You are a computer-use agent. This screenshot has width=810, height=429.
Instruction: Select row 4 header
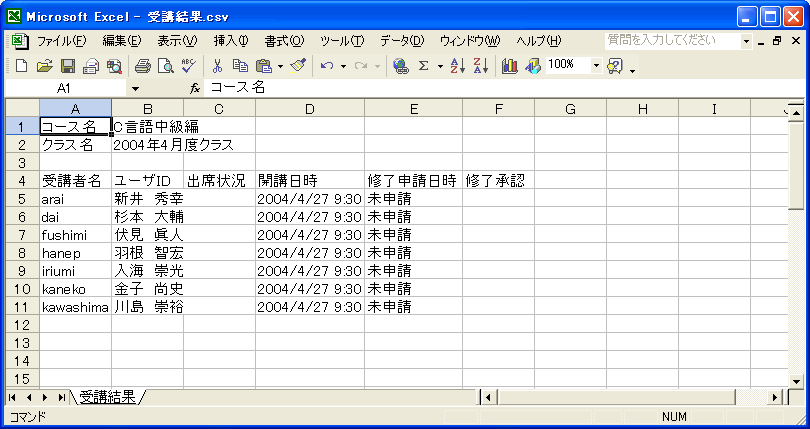22,181
